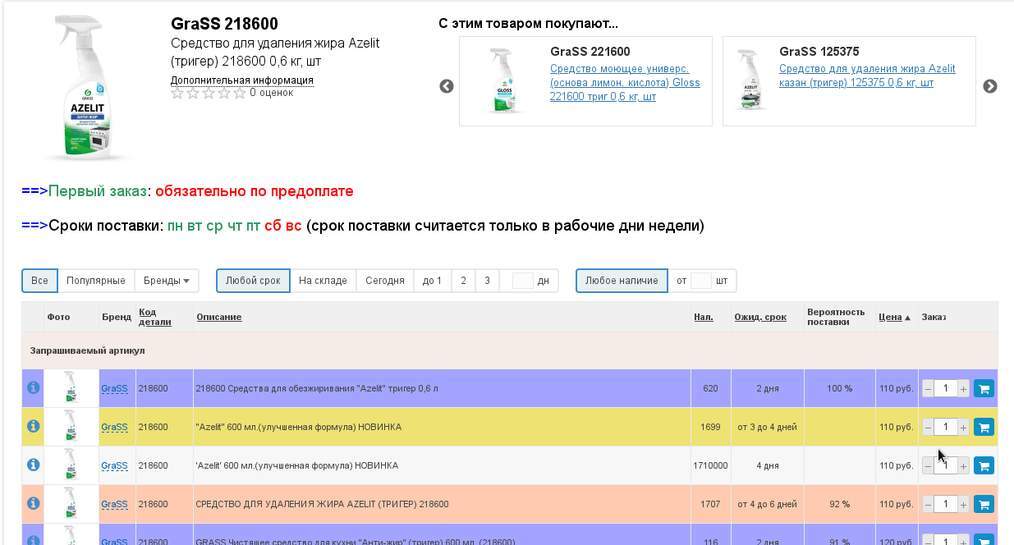Decrease quantity in the 620-stock row

[928, 389]
